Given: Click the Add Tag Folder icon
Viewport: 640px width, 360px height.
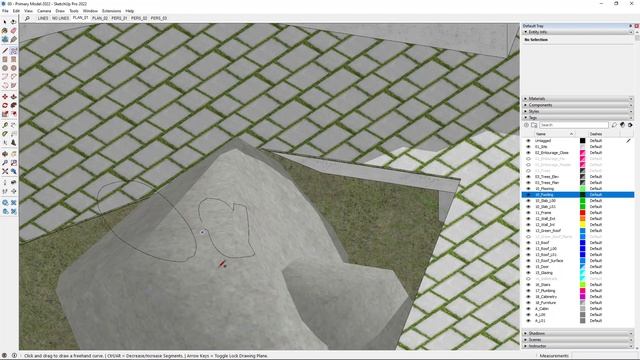Looking at the screenshot, I should 534,125.
